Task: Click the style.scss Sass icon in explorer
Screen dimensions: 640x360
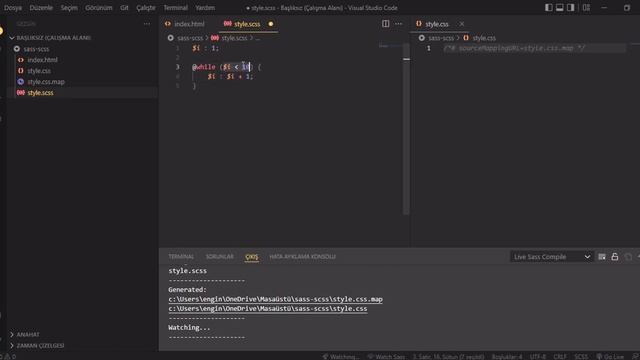Action: (x=20, y=93)
